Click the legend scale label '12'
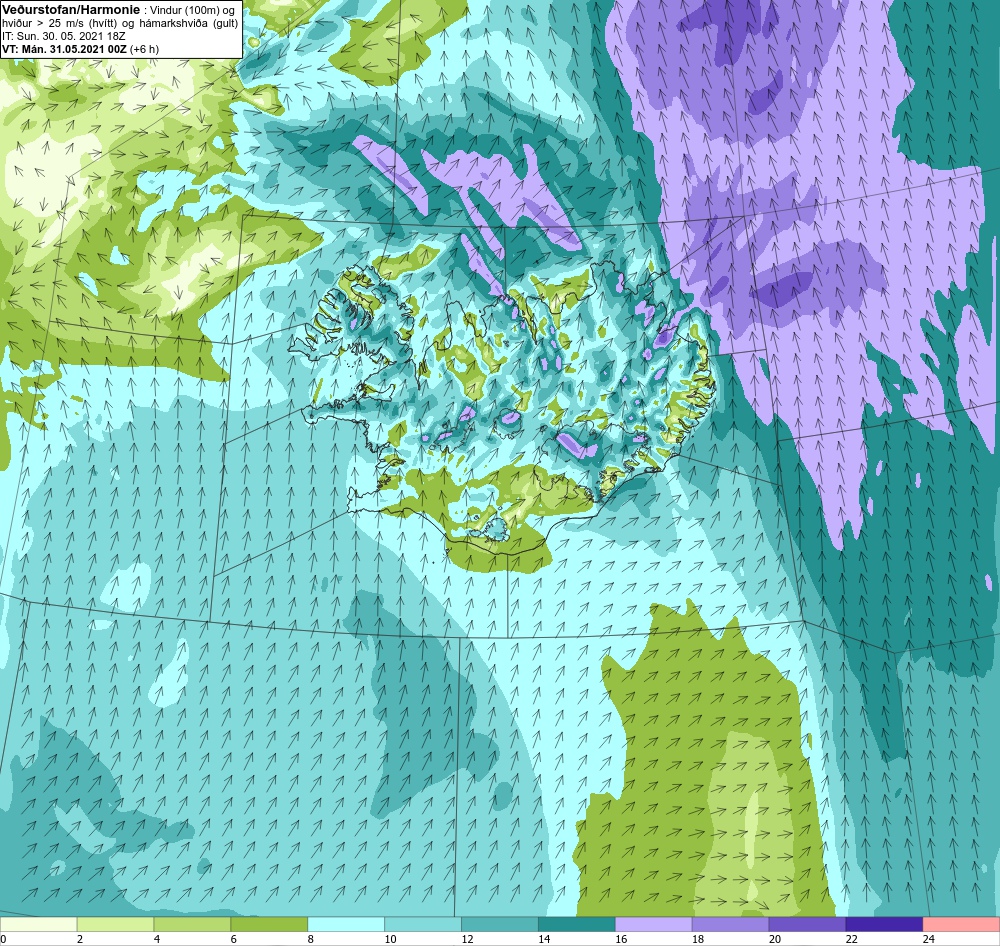Viewport: 1000px width, 946px height. coord(467,939)
